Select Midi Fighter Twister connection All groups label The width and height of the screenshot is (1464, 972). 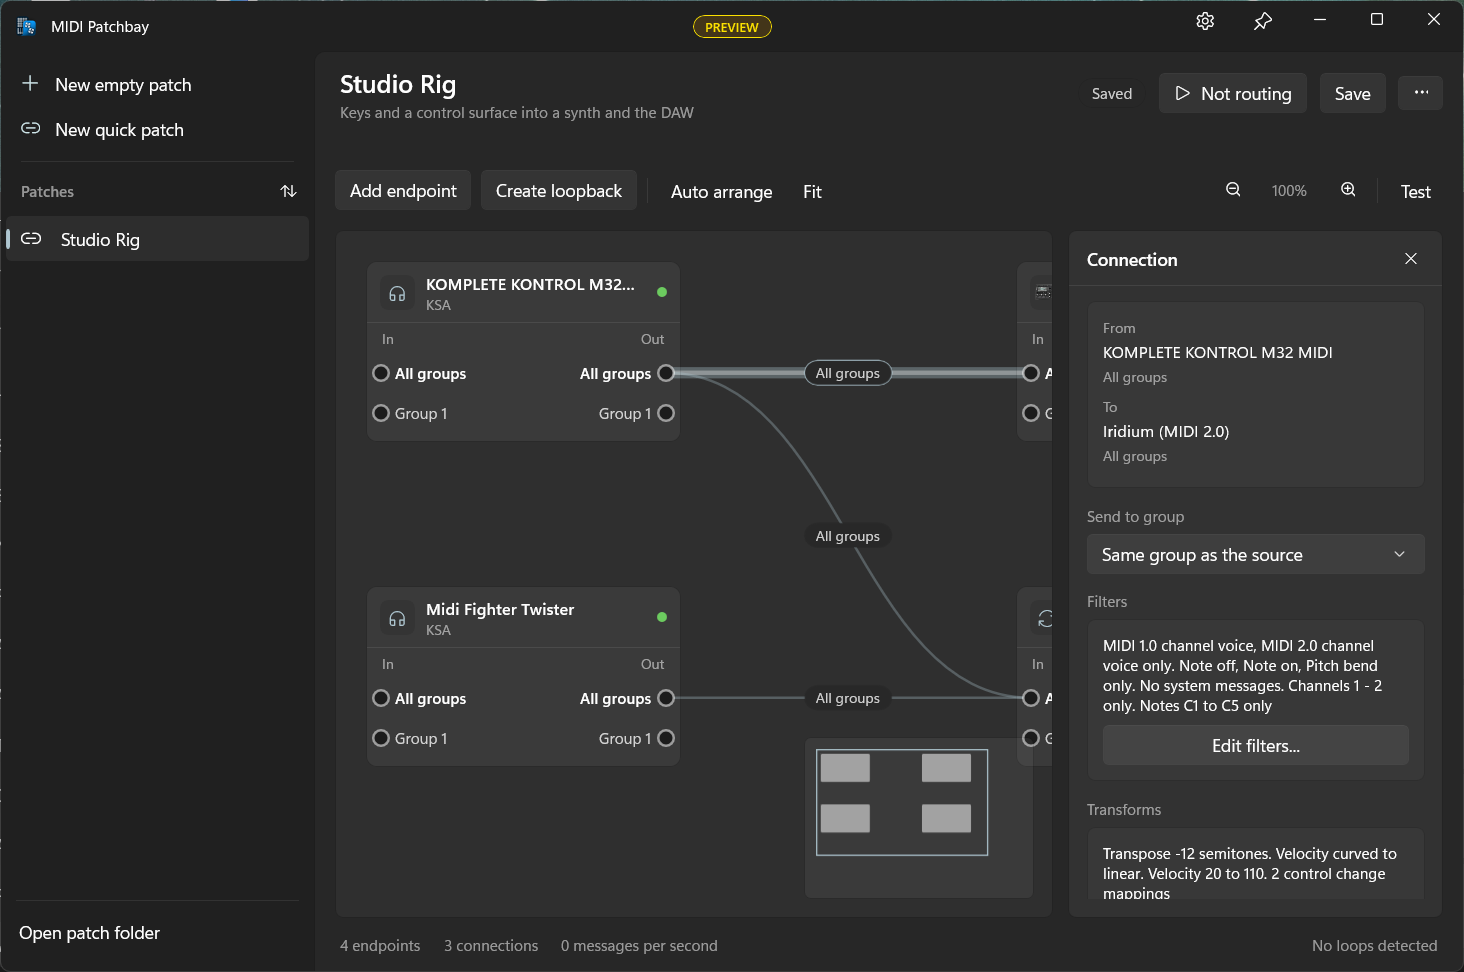point(848,698)
